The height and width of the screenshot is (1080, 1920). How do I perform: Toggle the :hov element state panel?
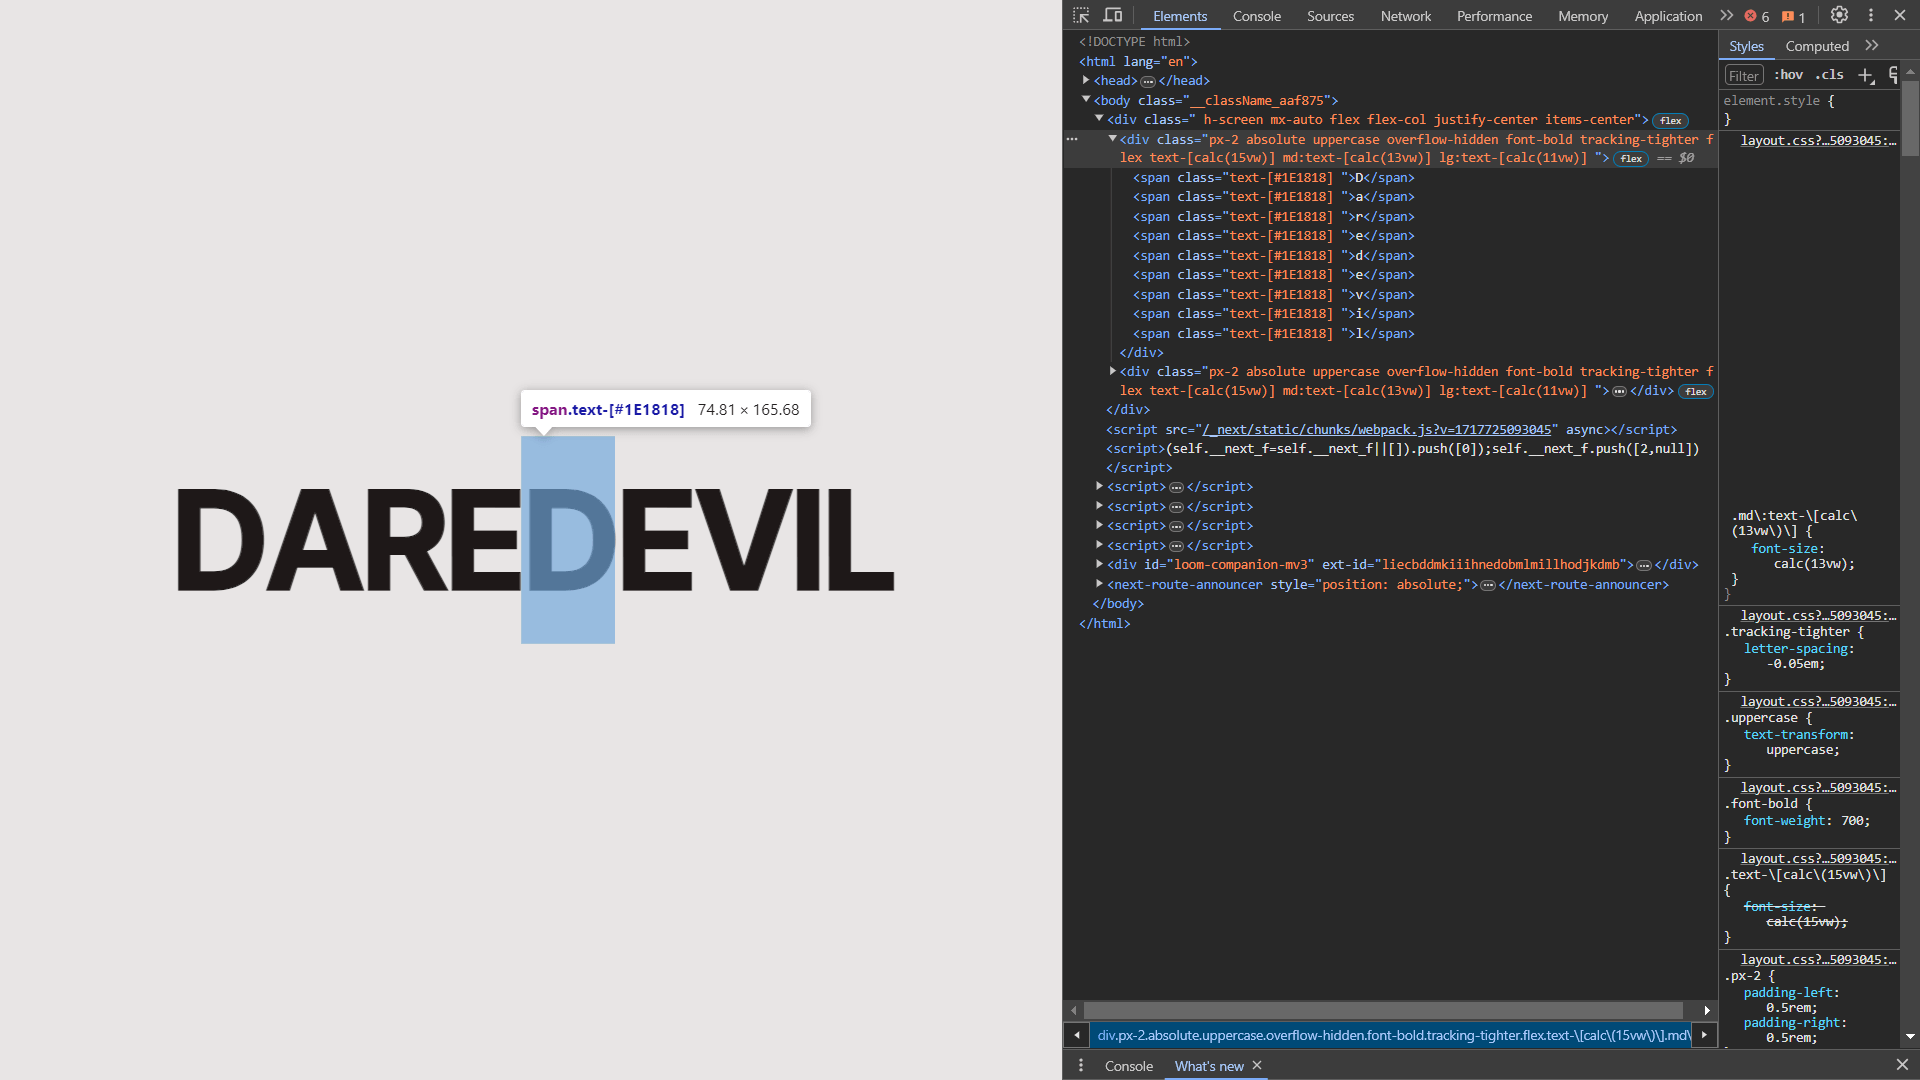pos(1789,75)
